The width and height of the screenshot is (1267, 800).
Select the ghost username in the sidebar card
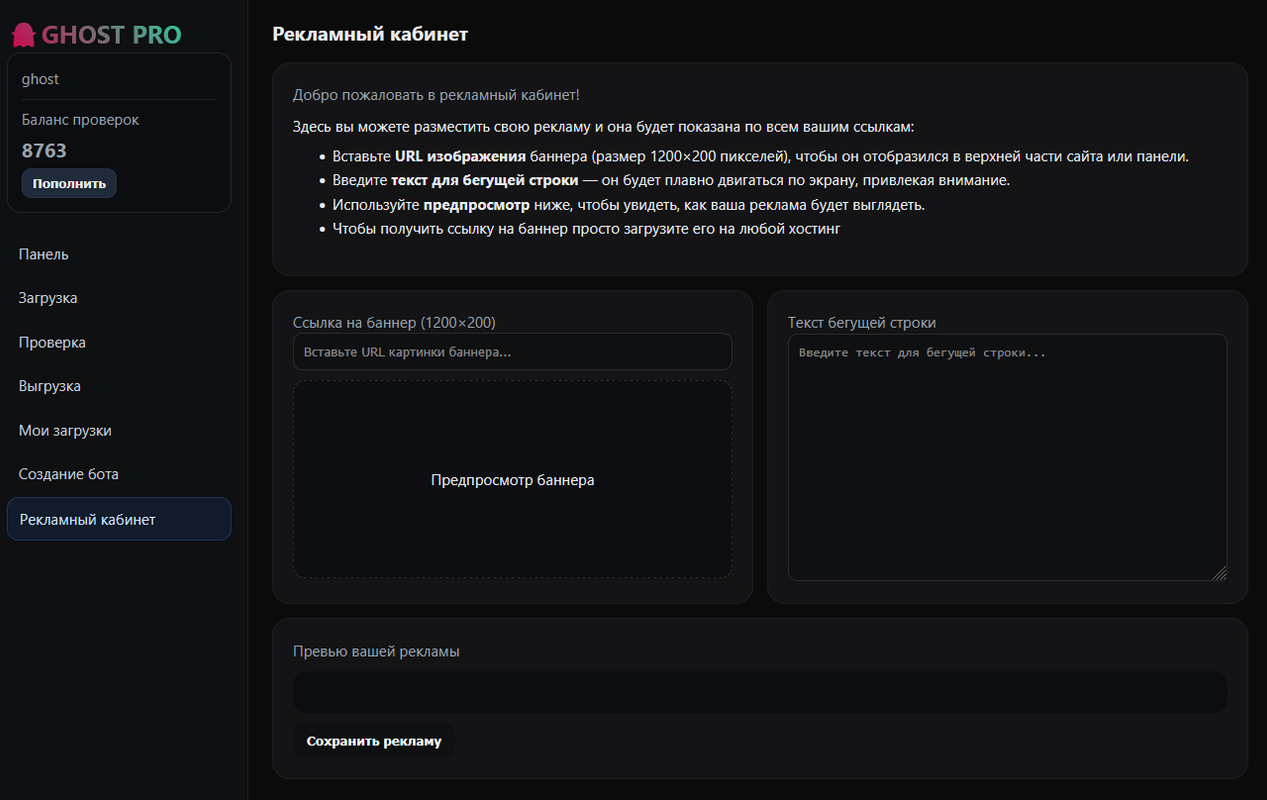40,79
